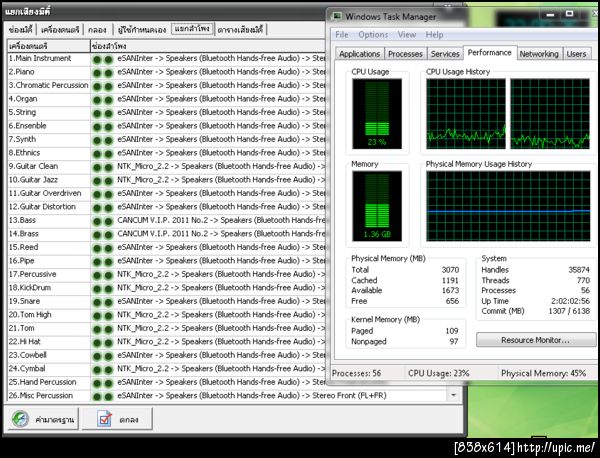Toggle left green dot in 13.Bass row
This screenshot has height=458, width=600.
click(x=97, y=221)
